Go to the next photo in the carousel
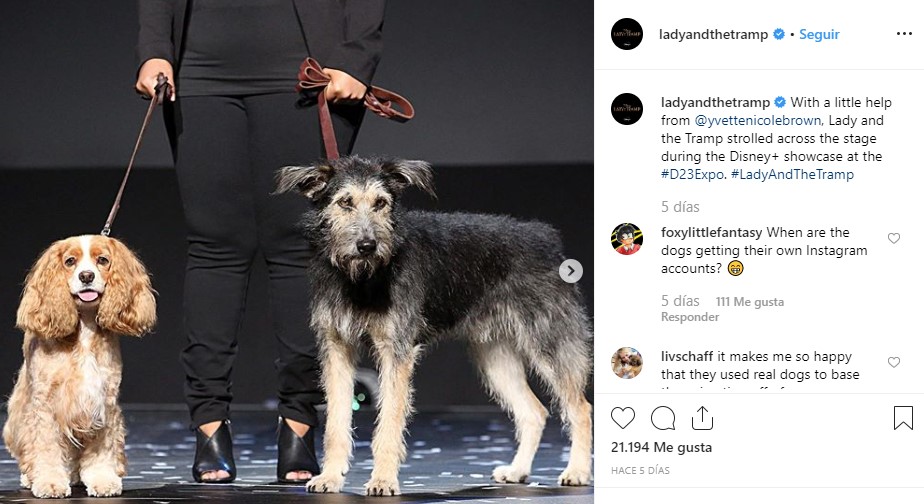Viewport: 924px width, 504px height. pyautogui.click(x=570, y=271)
